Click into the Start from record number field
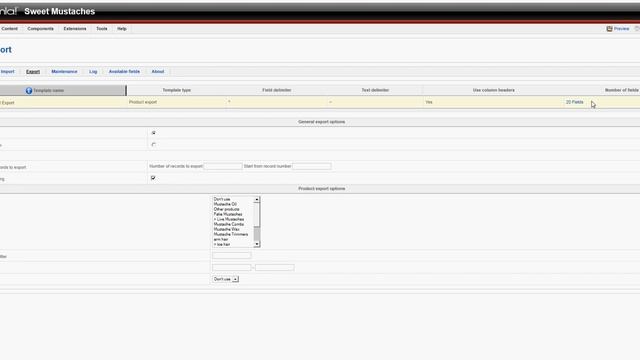640x360 pixels. tap(311, 166)
